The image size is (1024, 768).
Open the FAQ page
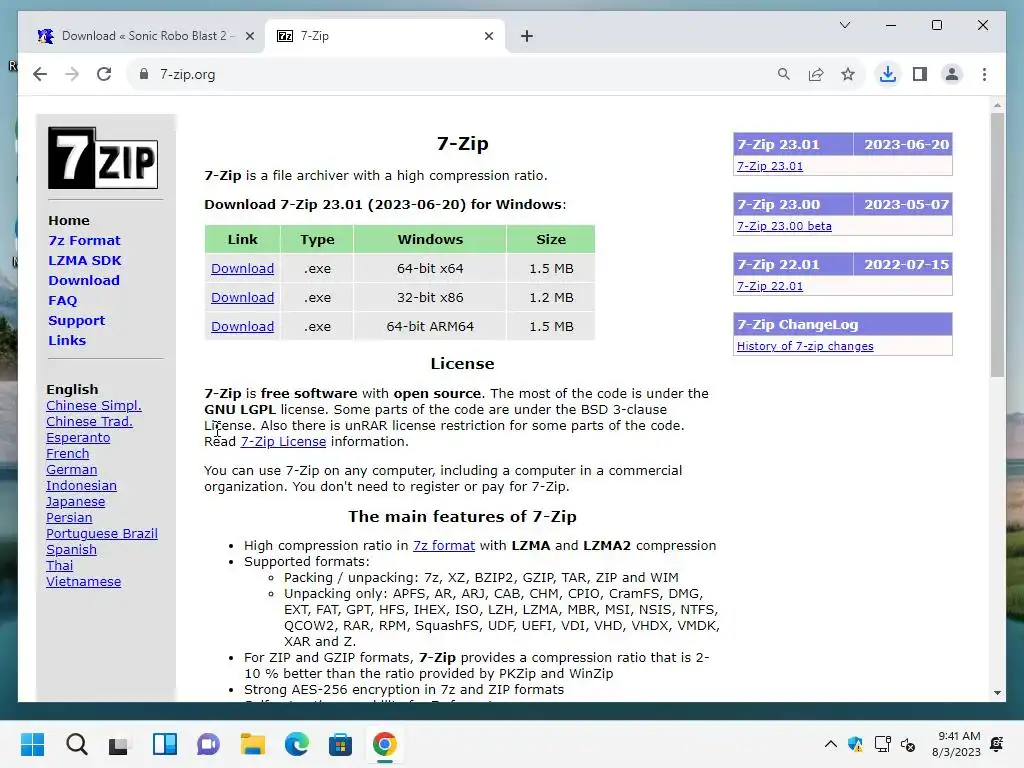(63, 300)
